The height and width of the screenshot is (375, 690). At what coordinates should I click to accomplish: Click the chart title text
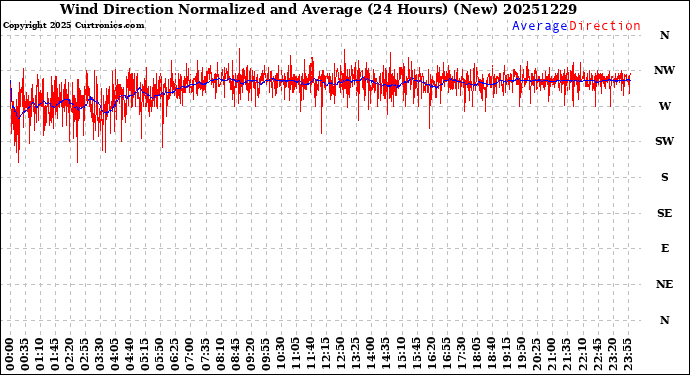tap(318, 9)
